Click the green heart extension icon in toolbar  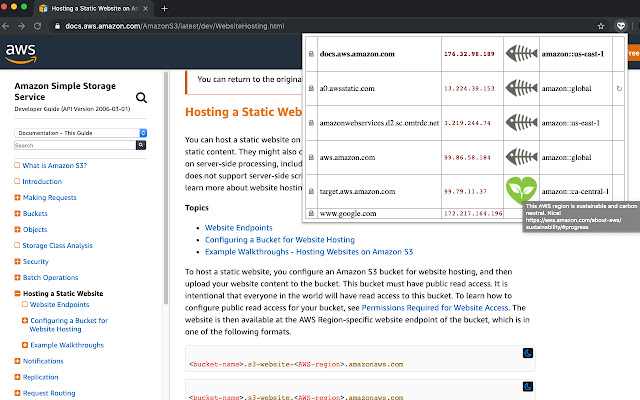pos(621,26)
